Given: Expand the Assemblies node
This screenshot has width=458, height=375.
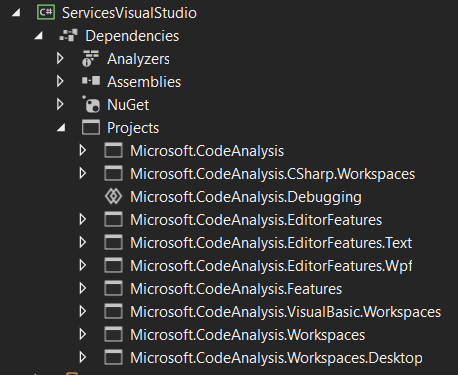Looking at the screenshot, I should [60, 81].
